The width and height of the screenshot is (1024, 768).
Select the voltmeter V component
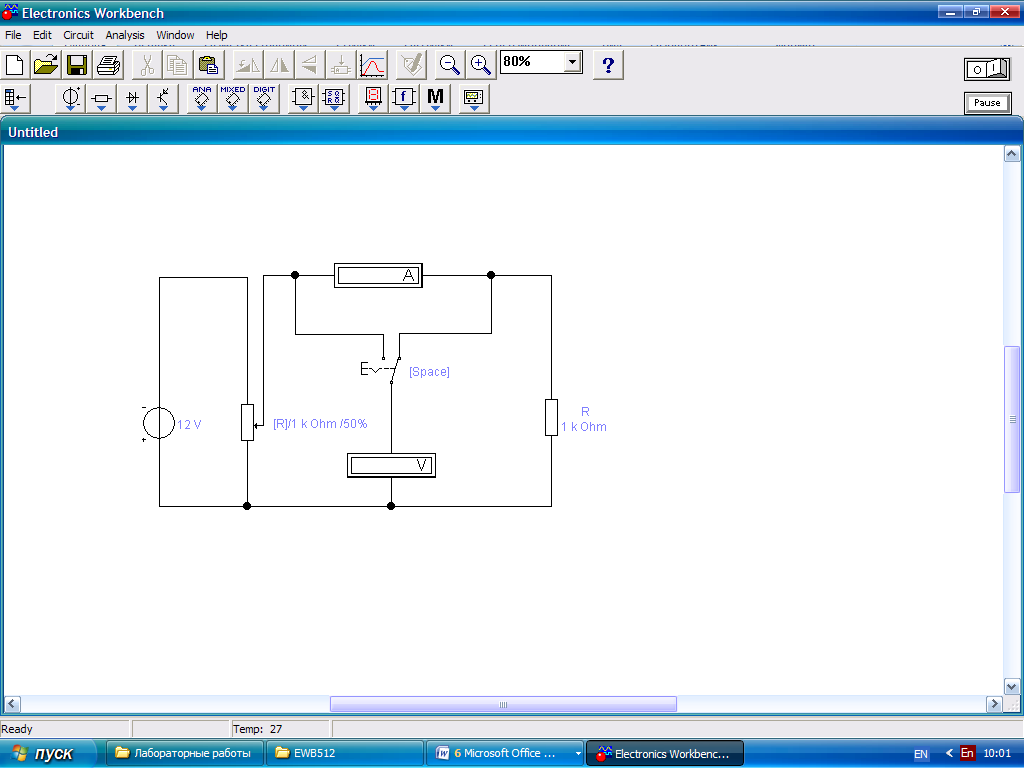pos(391,466)
